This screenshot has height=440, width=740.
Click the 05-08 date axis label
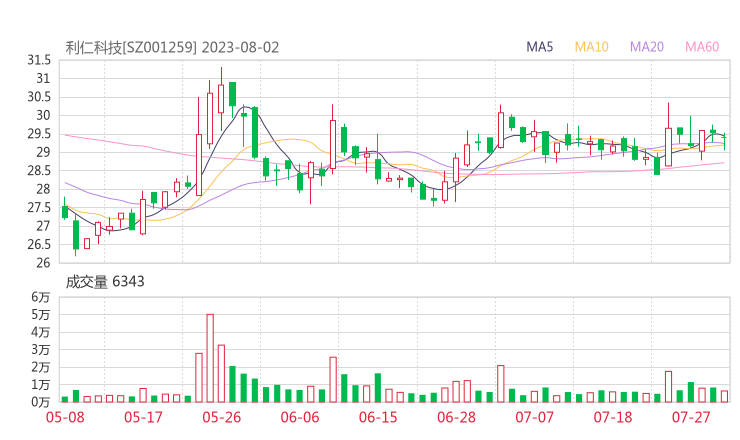[65, 417]
